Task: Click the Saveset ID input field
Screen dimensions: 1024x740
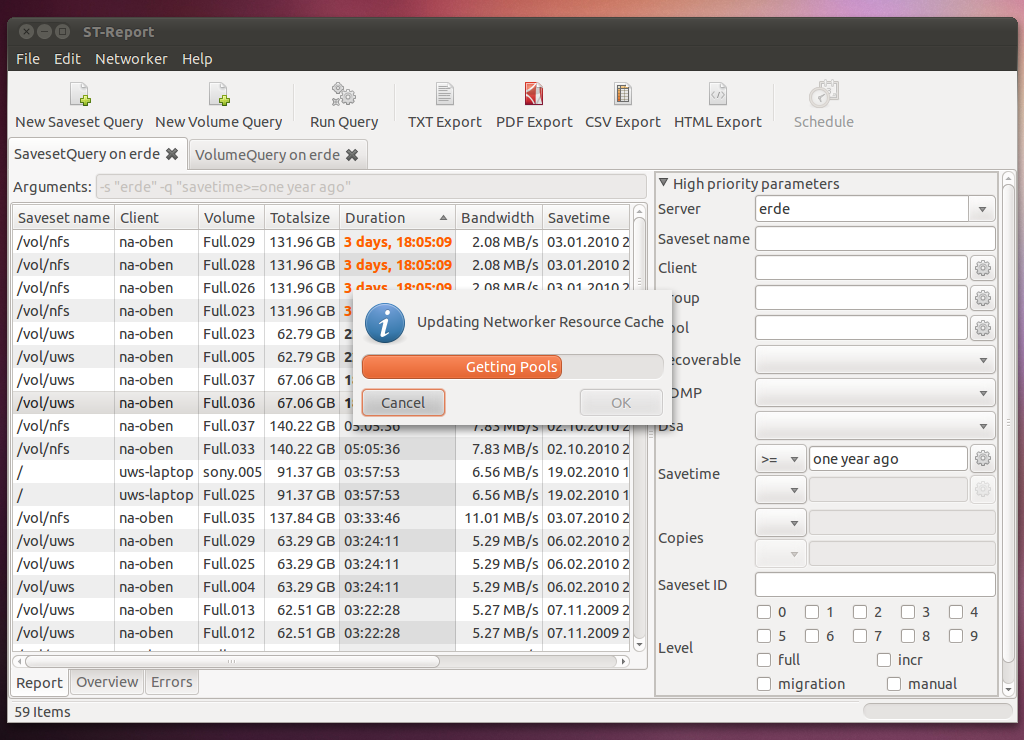Action: click(875, 585)
